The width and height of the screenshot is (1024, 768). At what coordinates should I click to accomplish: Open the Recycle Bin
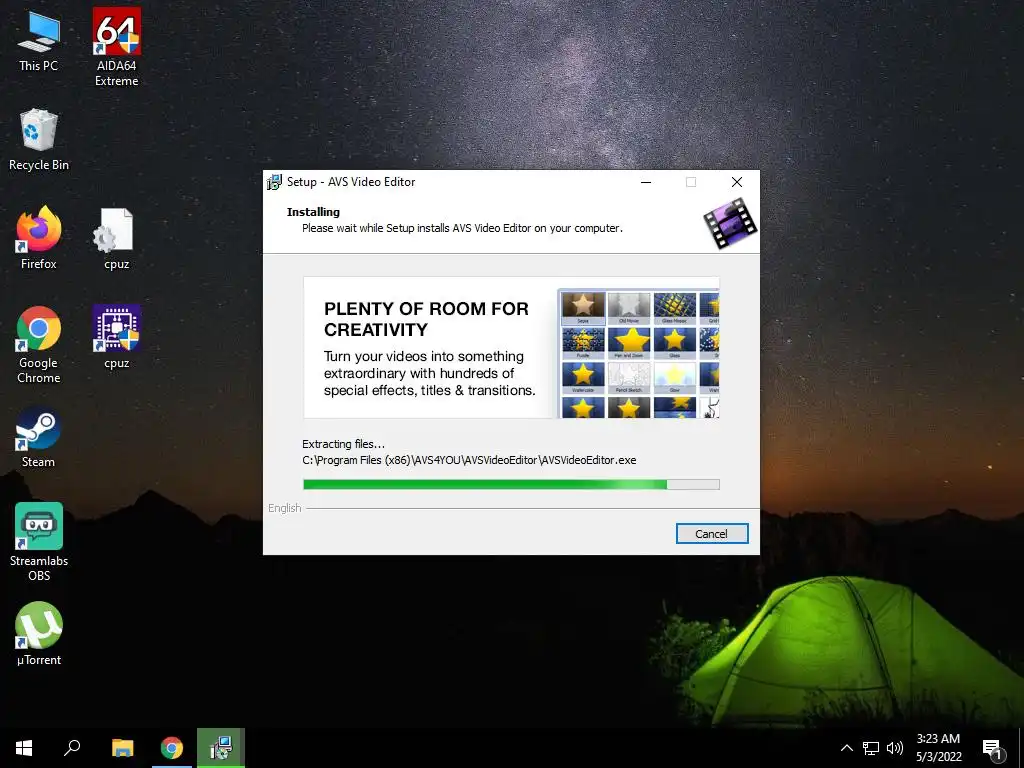(x=39, y=140)
